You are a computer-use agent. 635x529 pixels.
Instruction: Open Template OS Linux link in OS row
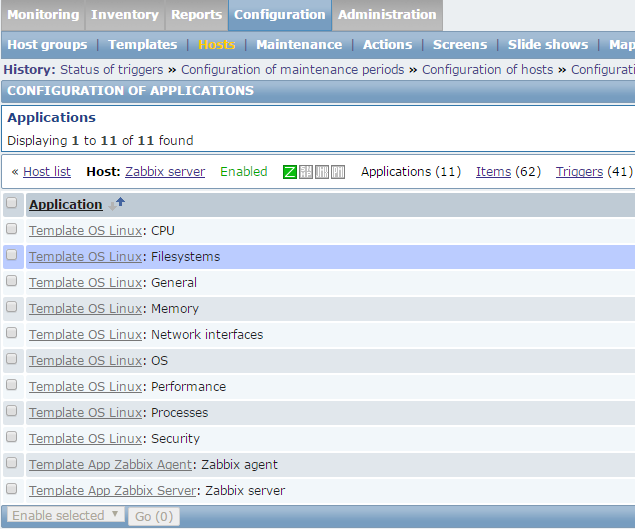[85, 360]
